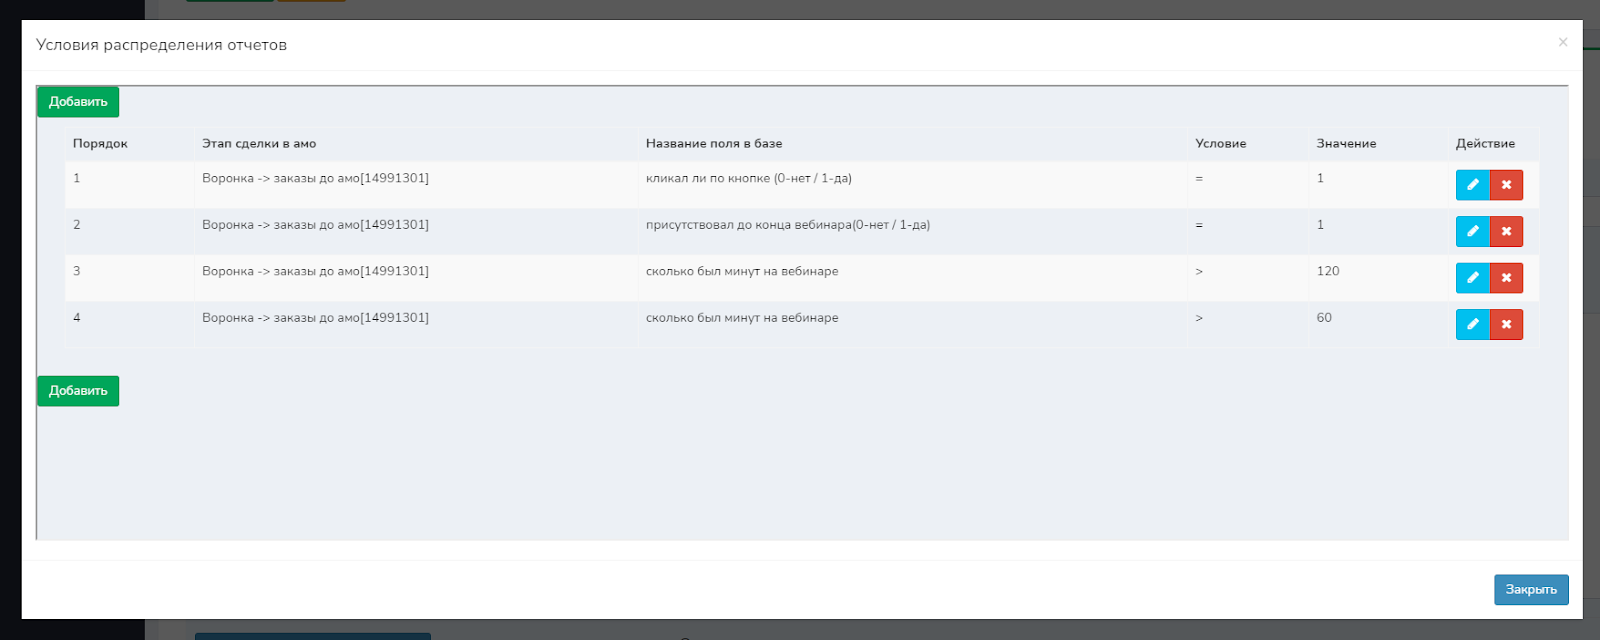Select the 'кликал ли по кнопке' field cell
This screenshot has height=640, width=1600.
click(x=748, y=179)
